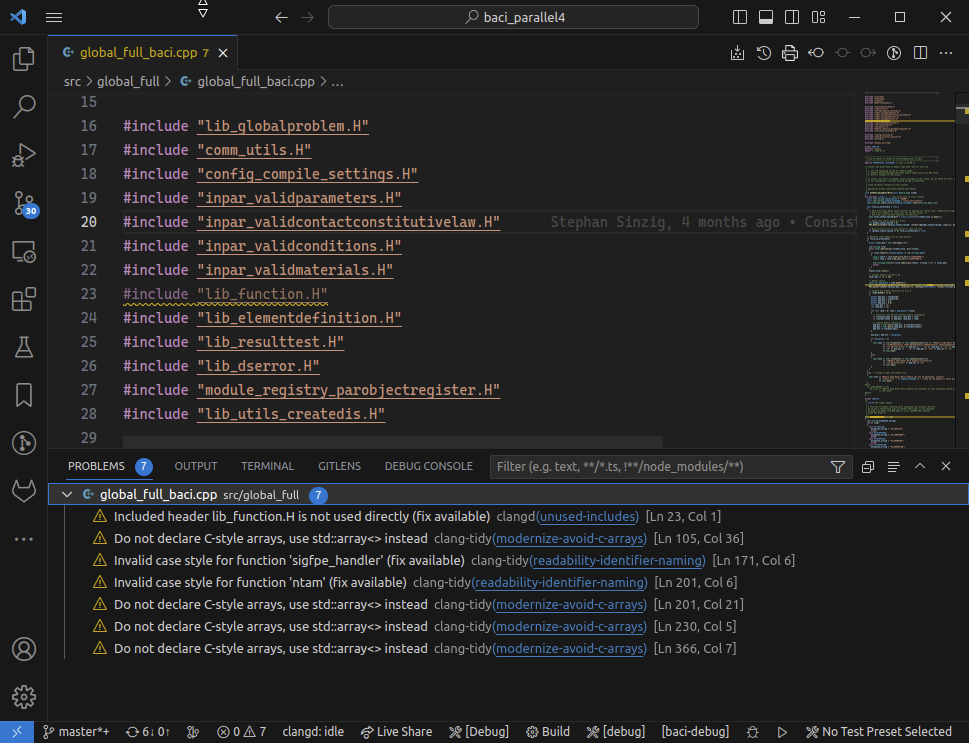Screen dimensions: 969x743
Task: Open the Accounts menu
Action: tap(23, 649)
